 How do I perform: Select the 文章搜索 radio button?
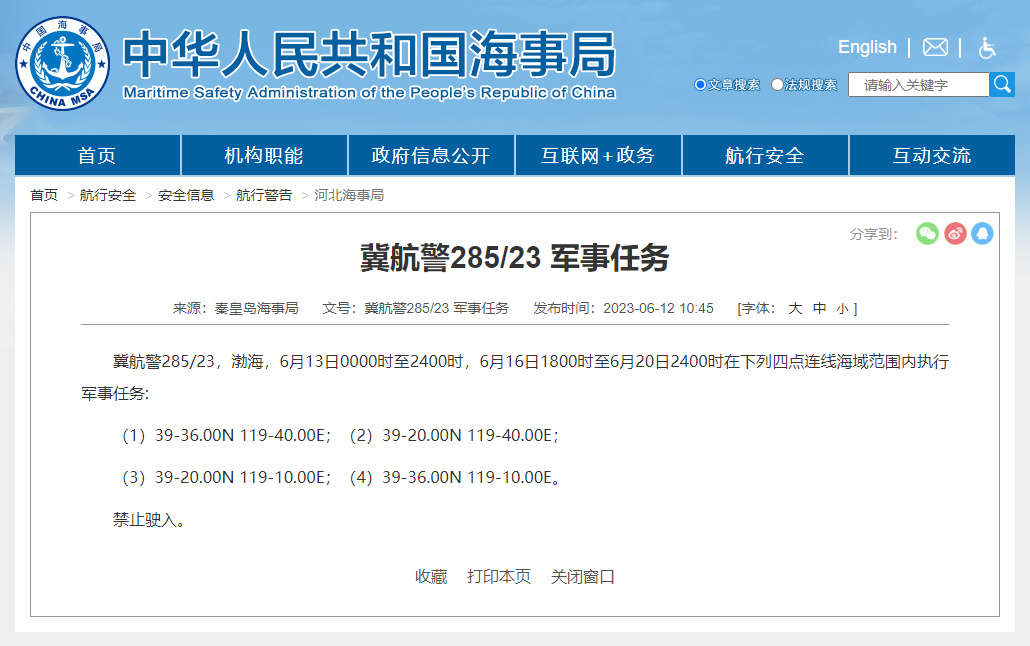tap(700, 84)
